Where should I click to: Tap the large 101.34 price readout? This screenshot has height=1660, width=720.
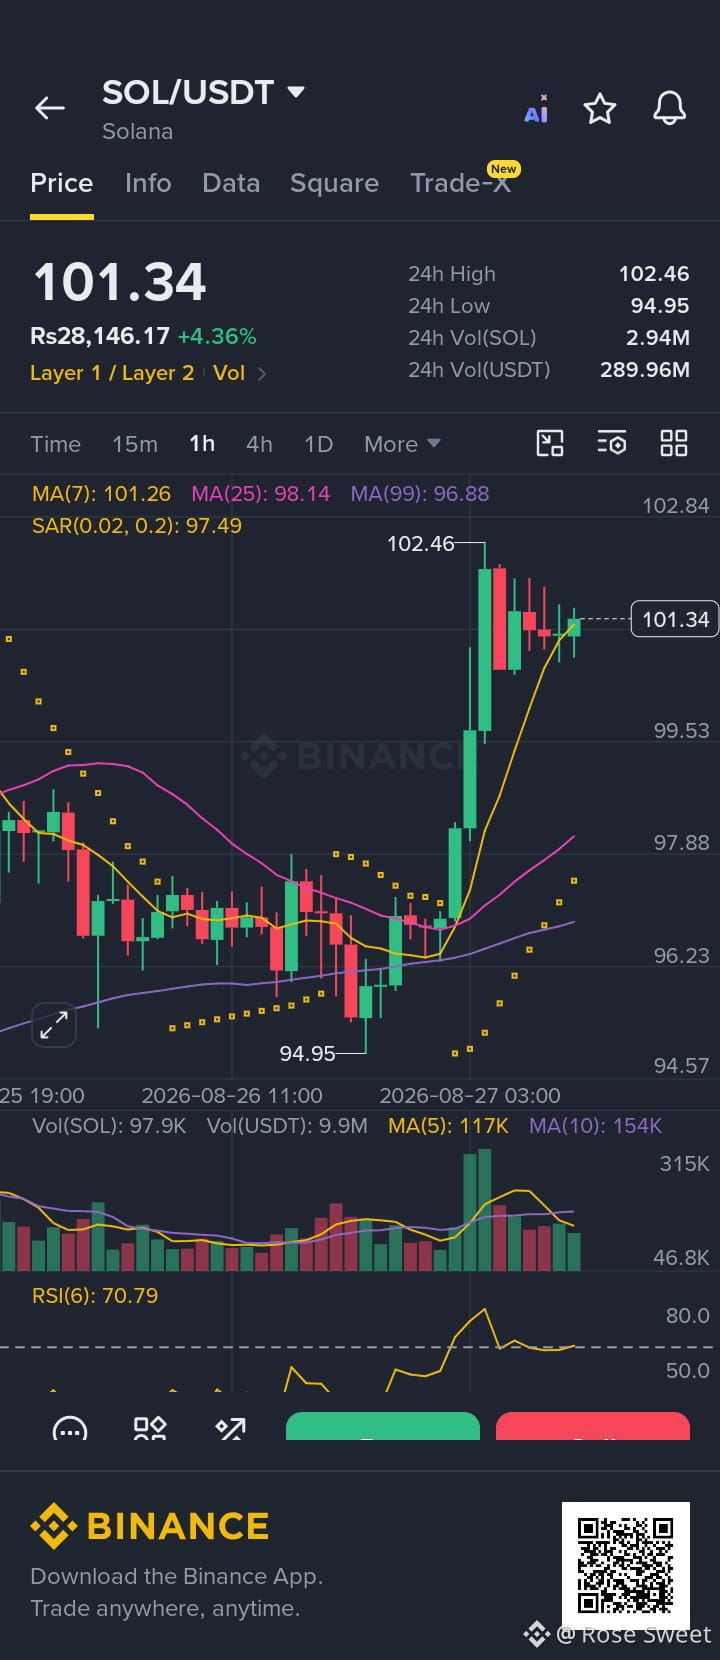click(x=120, y=282)
